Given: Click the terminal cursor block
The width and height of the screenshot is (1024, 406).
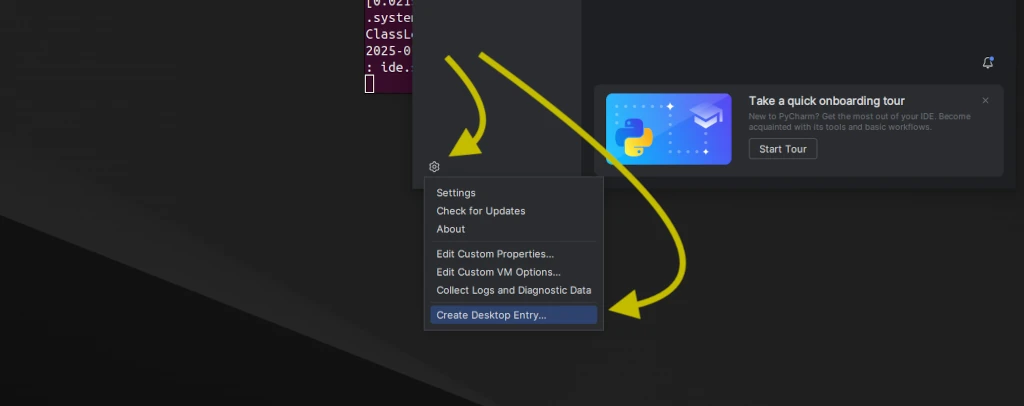Looking at the screenshot, I should click(x=370, y=84).
